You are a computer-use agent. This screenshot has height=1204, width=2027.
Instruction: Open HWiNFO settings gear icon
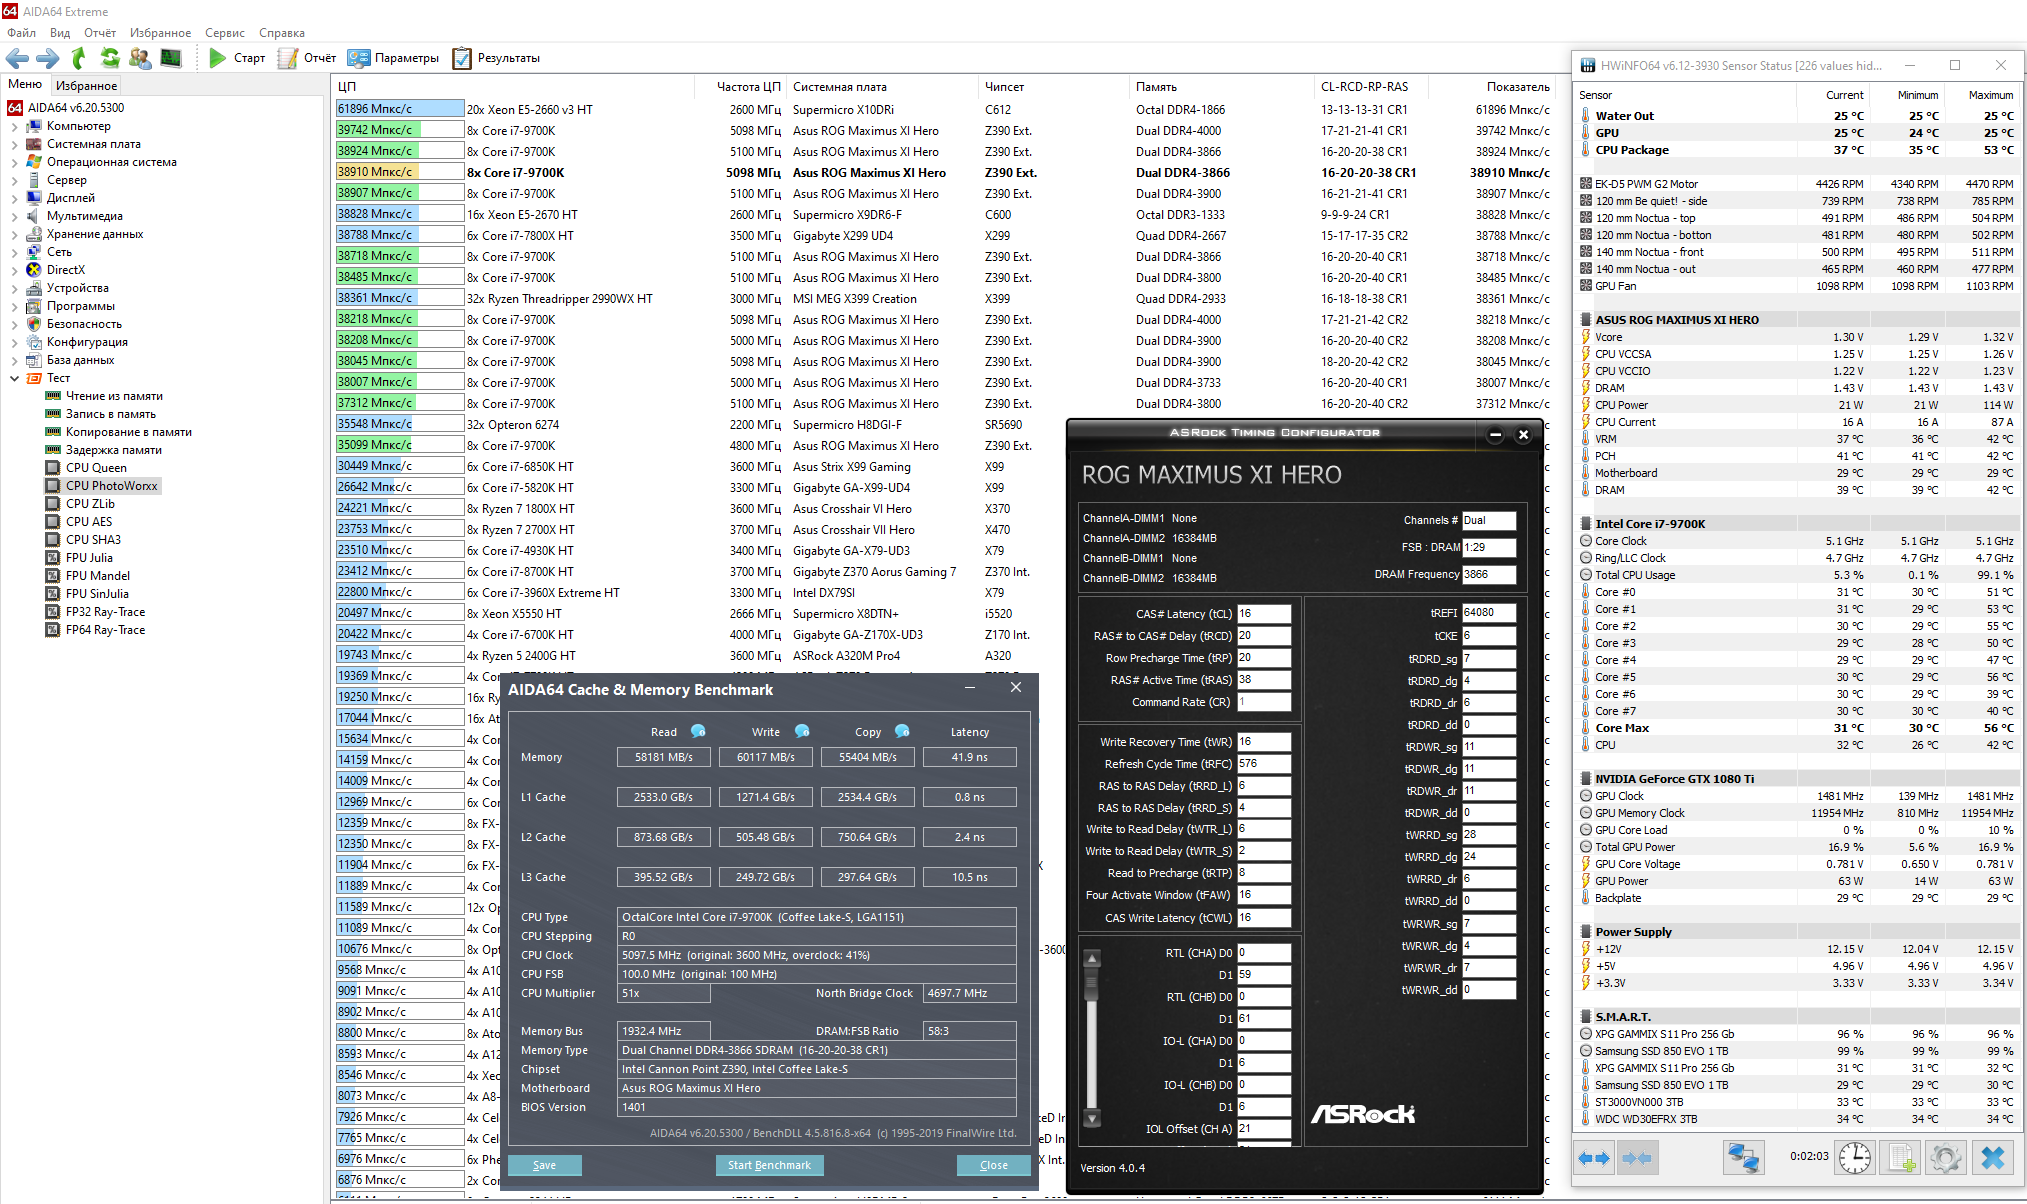tap(1945, 1157)
